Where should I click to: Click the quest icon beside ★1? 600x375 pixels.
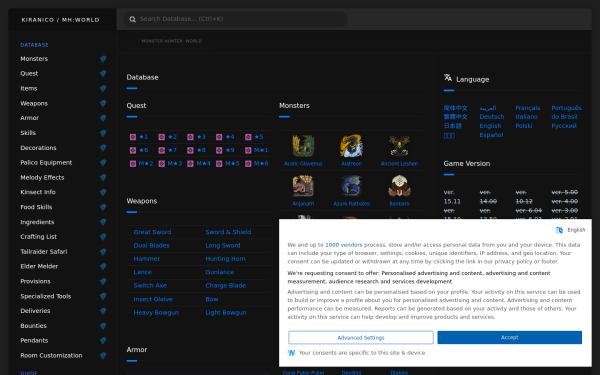pos(133,137)
